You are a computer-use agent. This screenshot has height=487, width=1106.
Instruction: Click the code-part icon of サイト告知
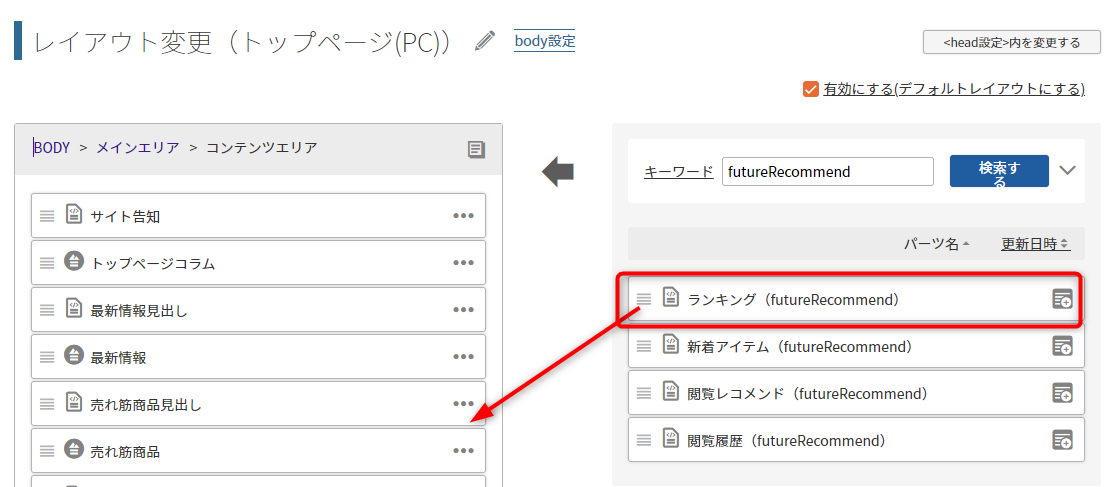click(x=74, y=214)
